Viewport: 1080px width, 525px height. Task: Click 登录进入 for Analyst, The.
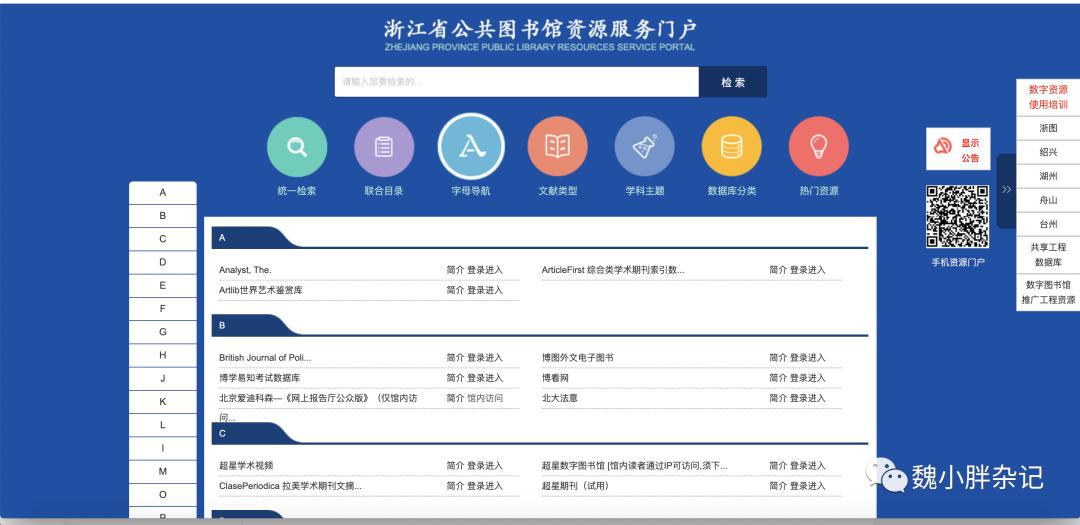pyautogui.click(x=485, y=270)
